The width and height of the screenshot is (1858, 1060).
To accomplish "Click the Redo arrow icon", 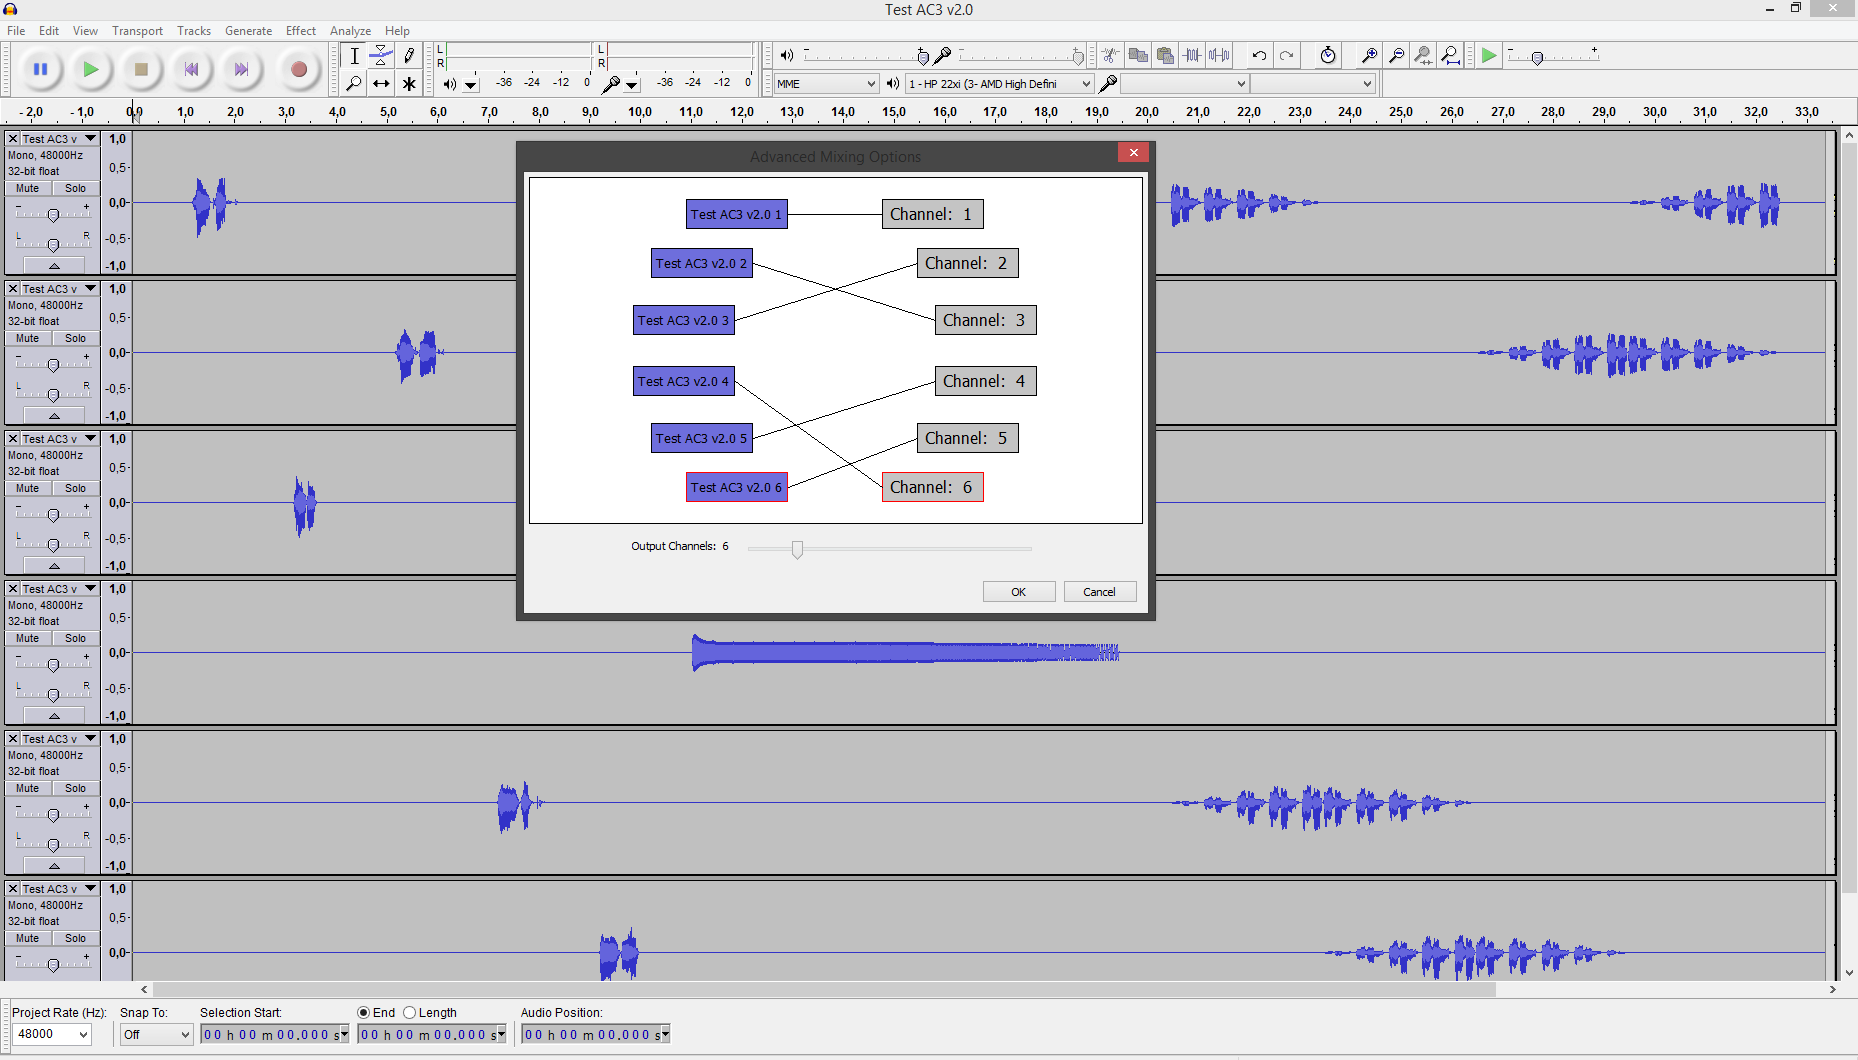I will coord(1286,55).
